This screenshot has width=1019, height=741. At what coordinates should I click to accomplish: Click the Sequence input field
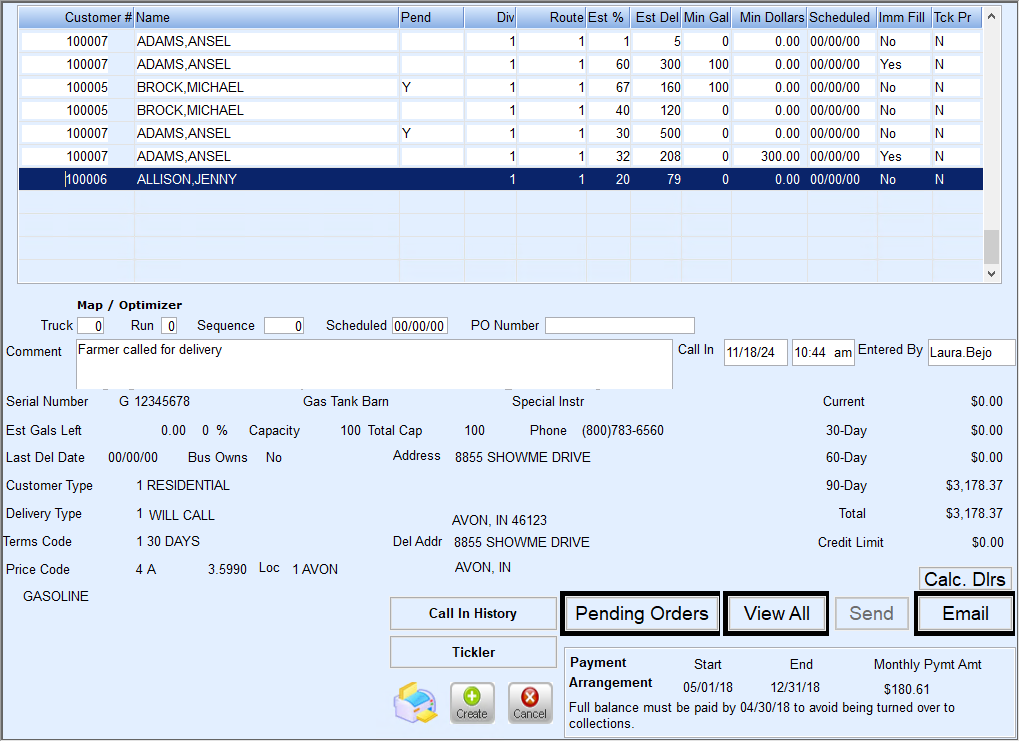point(284,326)
